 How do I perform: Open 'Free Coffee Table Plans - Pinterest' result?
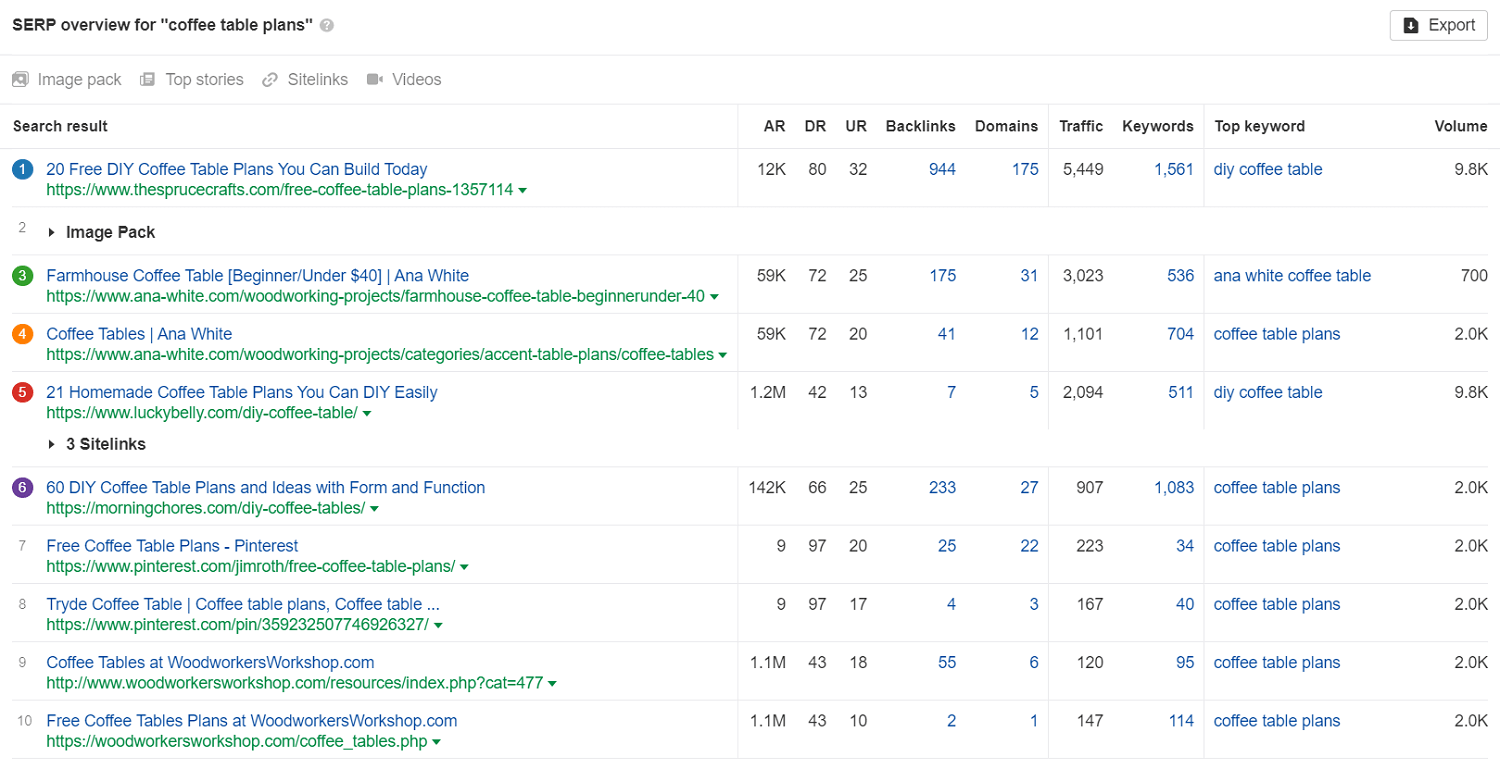coord(172,545)
